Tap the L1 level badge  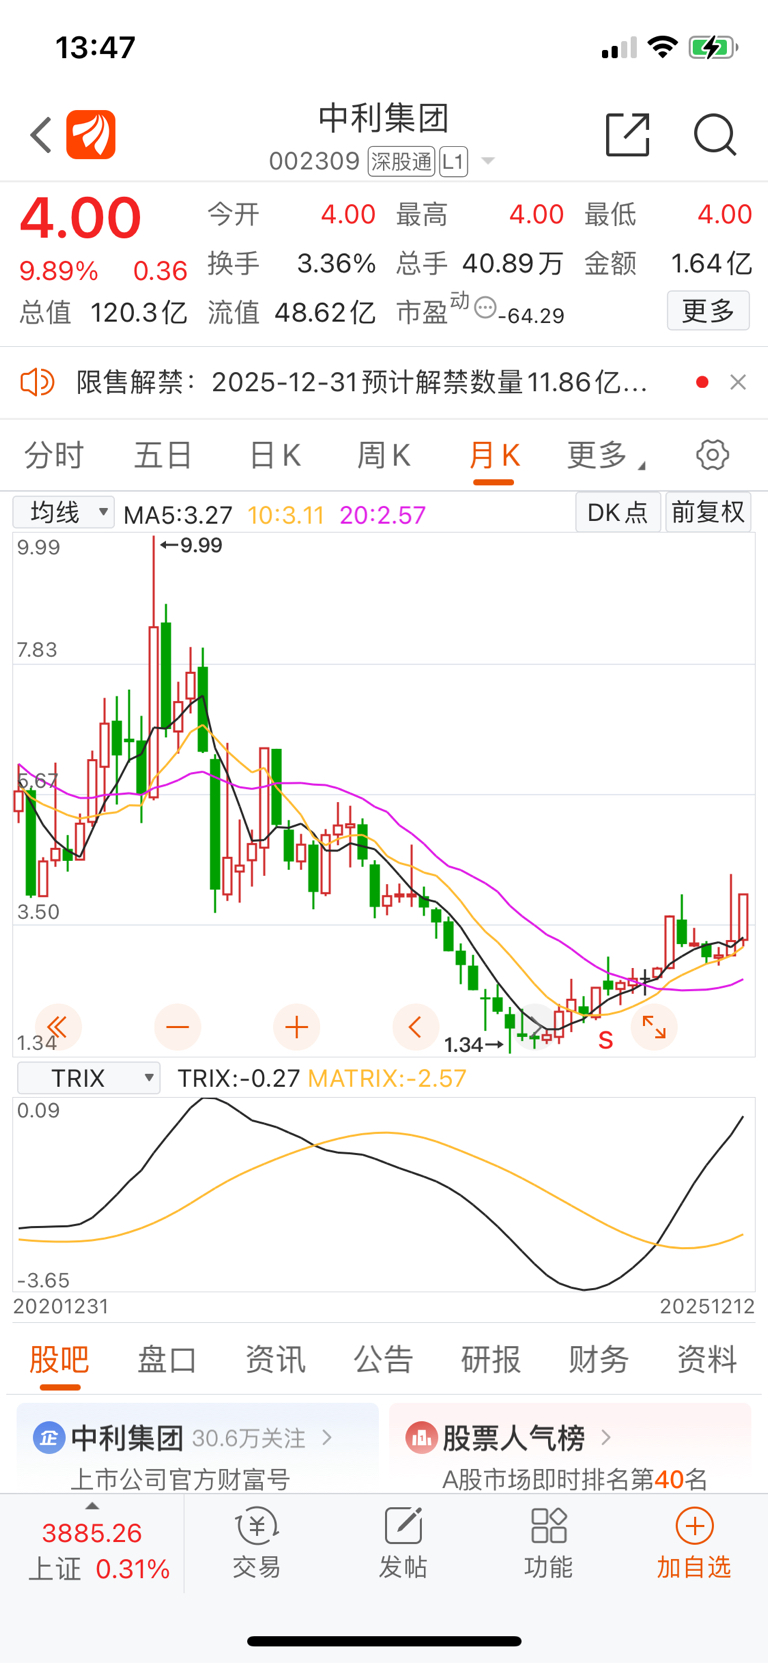coord(453,161)
